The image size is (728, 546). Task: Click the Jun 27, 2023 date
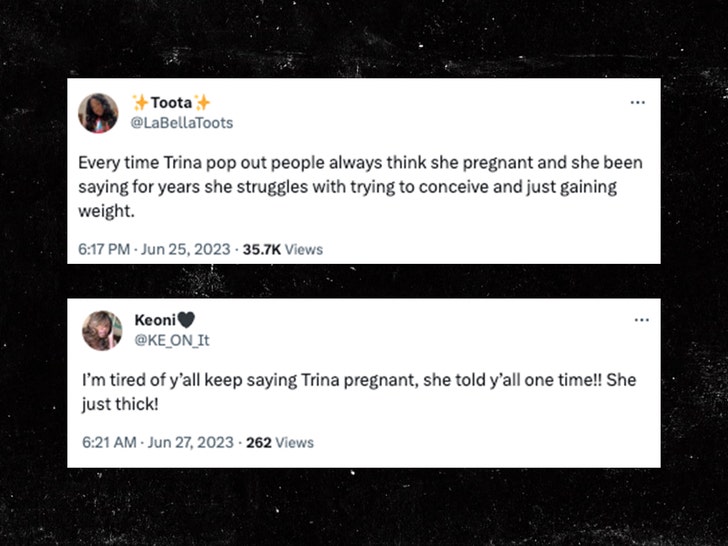(x=191, y=442)
